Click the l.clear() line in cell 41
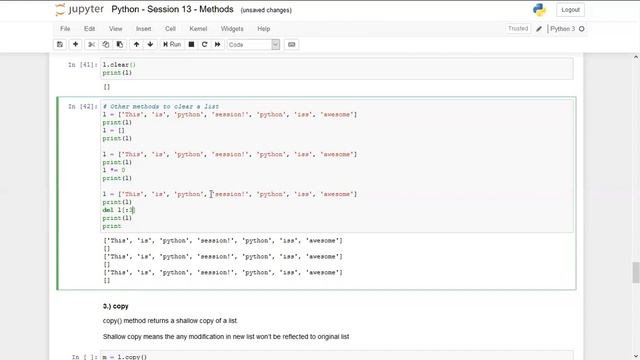The image size is (640, 360). click(x=119, y=64)
